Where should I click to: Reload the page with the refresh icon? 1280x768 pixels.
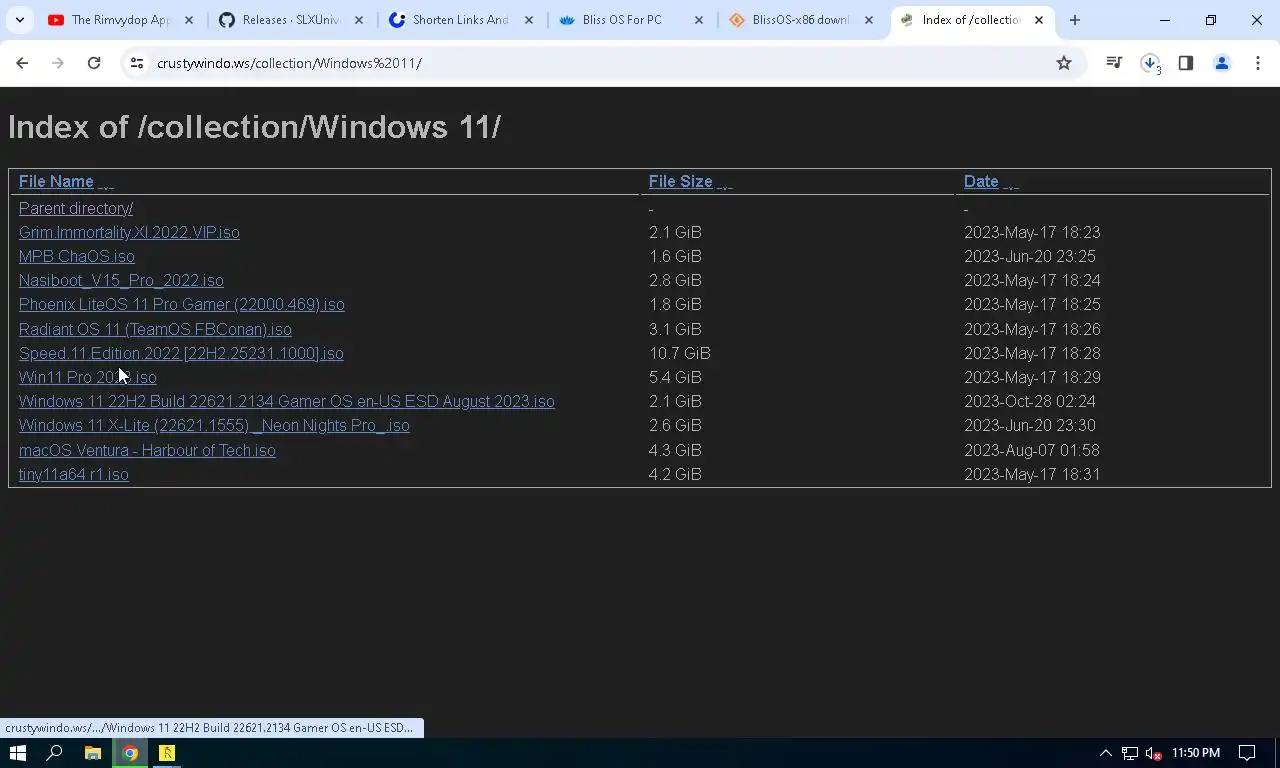point(94,63)
